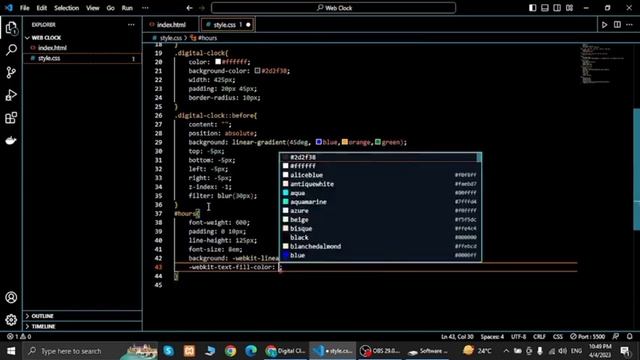The image size is (640, 360).
Task: Open the Run menu
Action: coord(127,8)
